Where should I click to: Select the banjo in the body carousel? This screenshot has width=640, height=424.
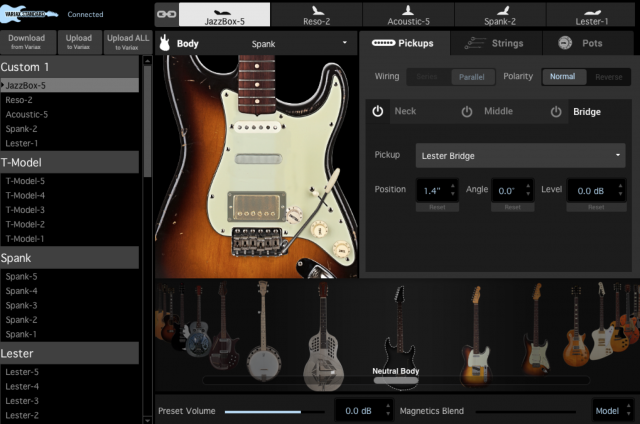pyautogui.click(x=263, y=332)
